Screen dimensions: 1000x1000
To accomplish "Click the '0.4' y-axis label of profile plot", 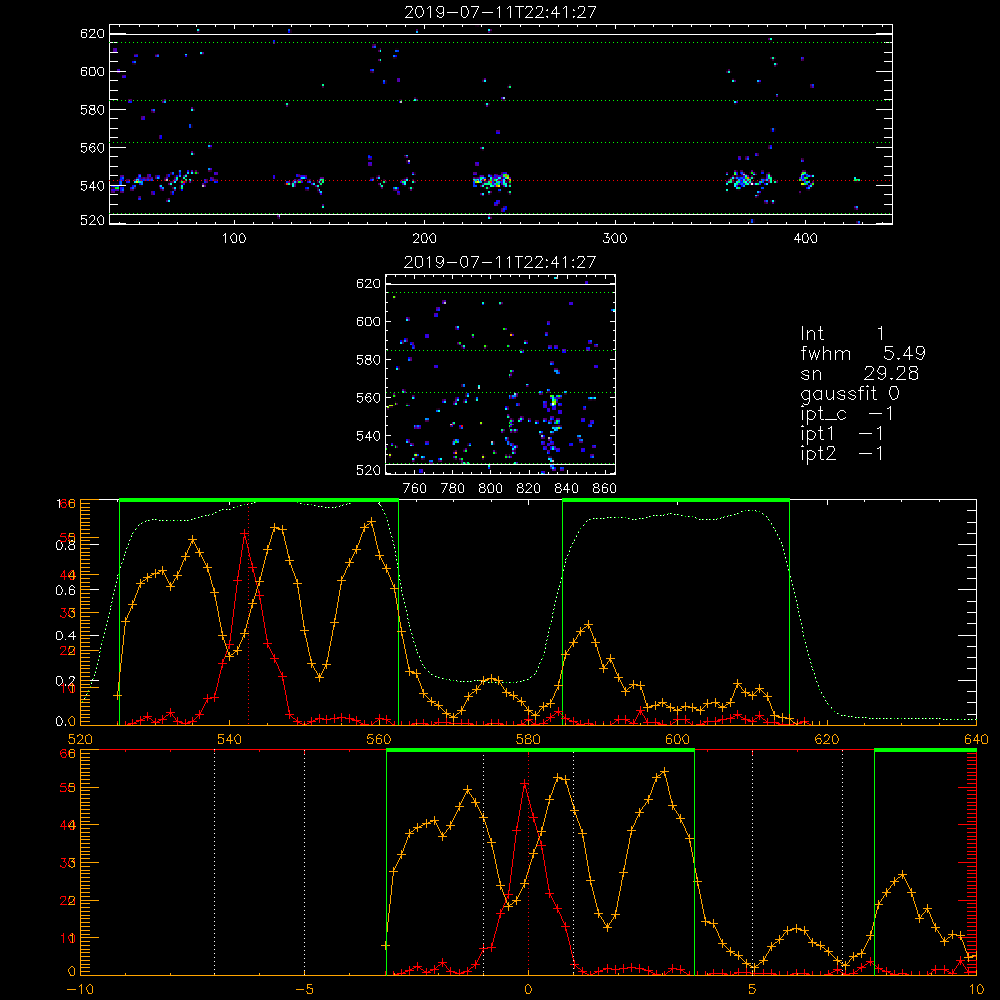I will (x=65, y=636).
